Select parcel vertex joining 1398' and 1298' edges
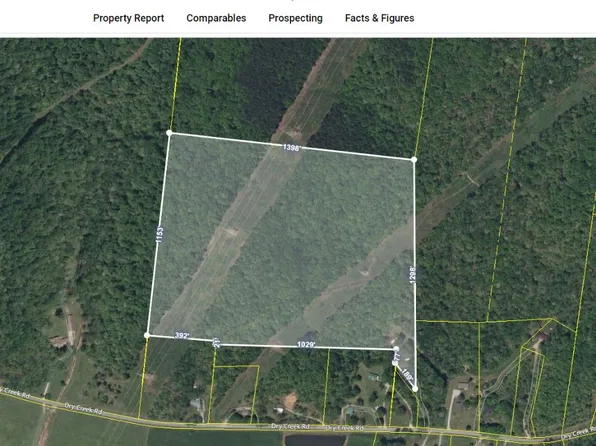 tap(414, 159)
